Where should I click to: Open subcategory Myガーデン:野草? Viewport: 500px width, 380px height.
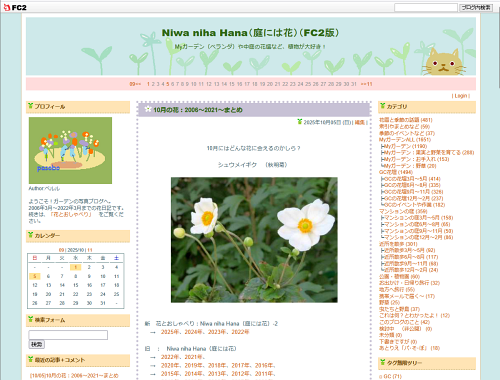(x=410, y=166)
